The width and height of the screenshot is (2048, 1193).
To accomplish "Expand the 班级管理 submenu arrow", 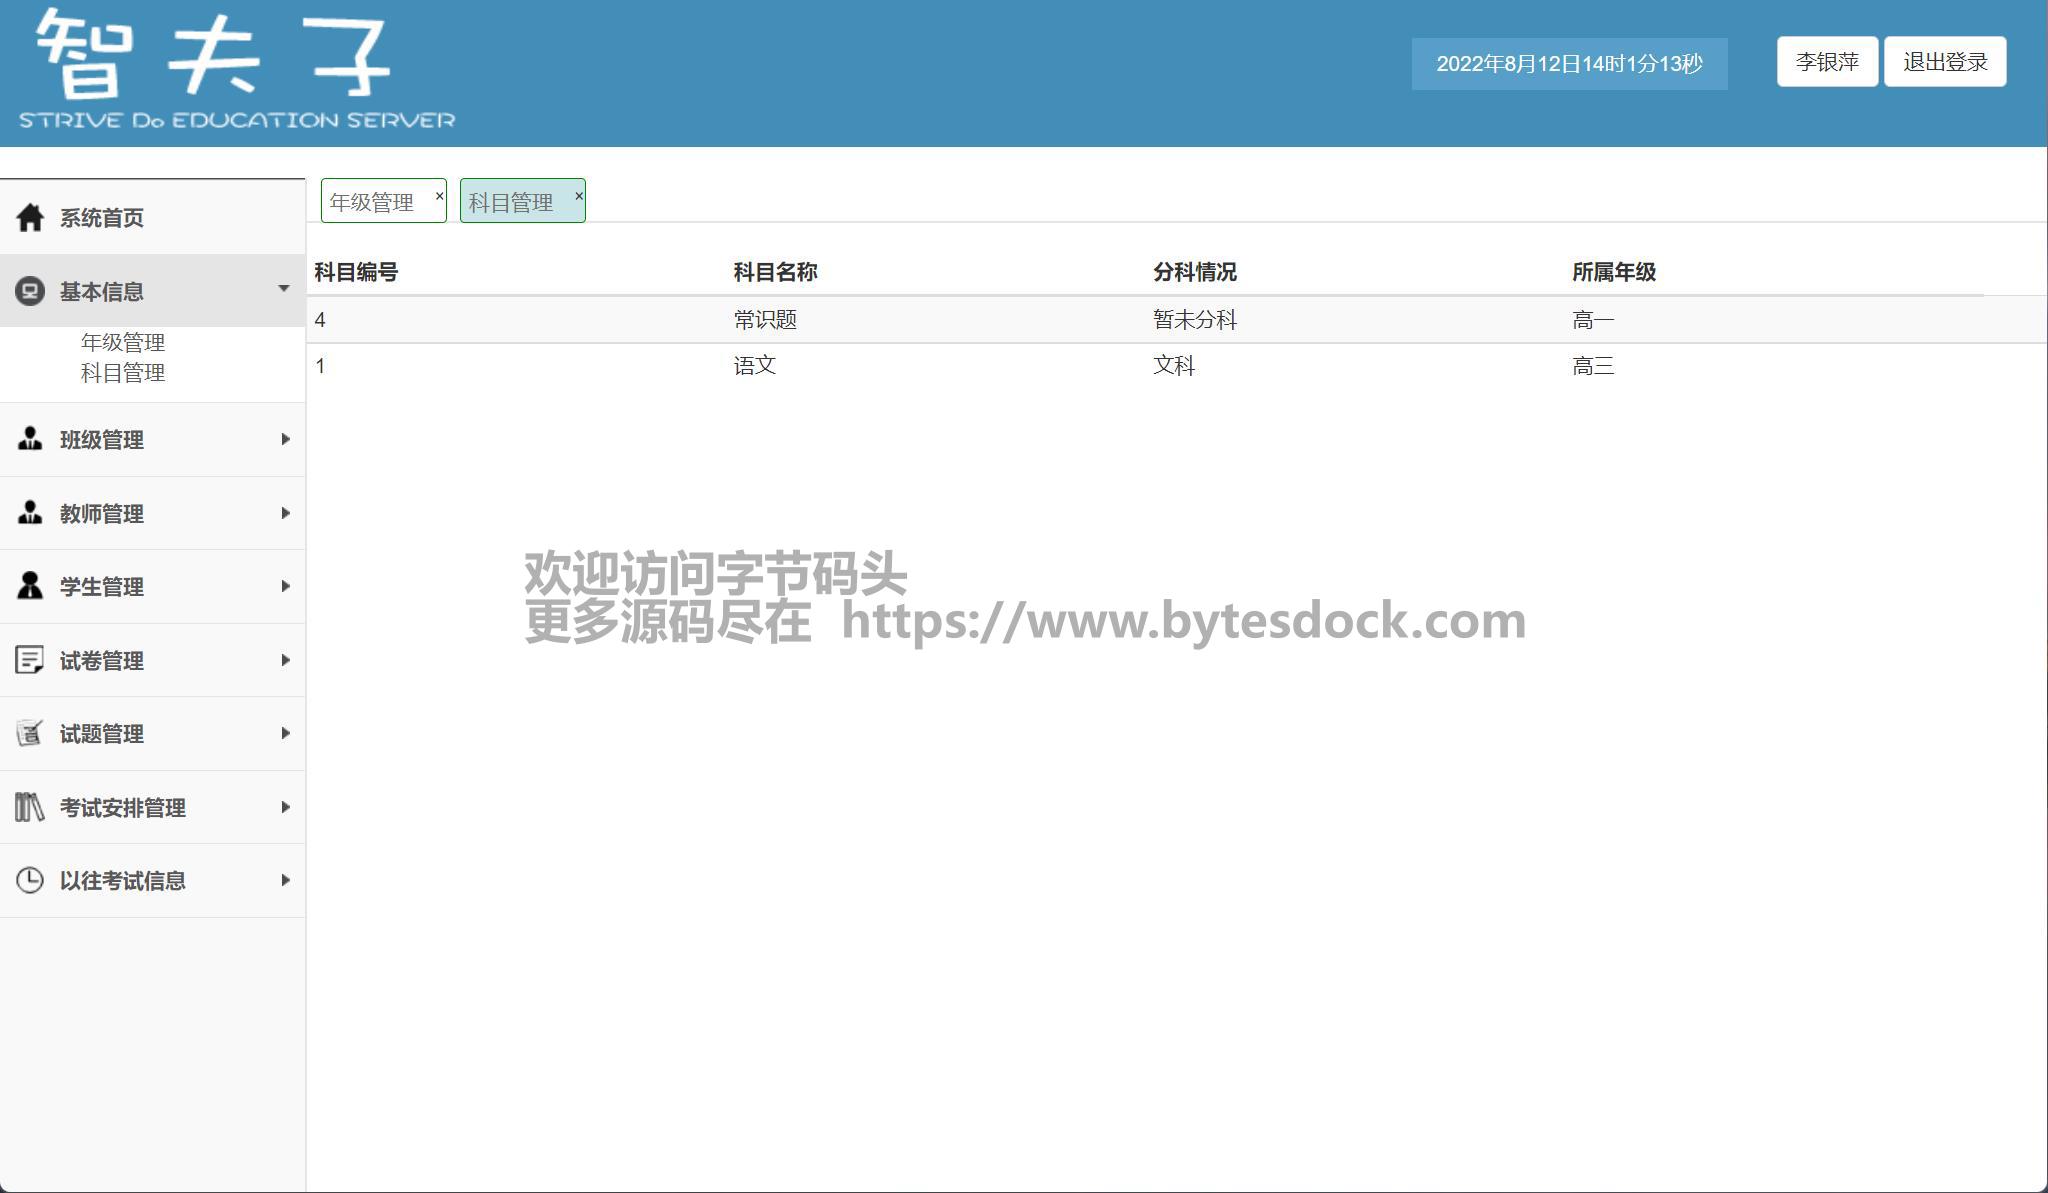I will click(285, 439).
